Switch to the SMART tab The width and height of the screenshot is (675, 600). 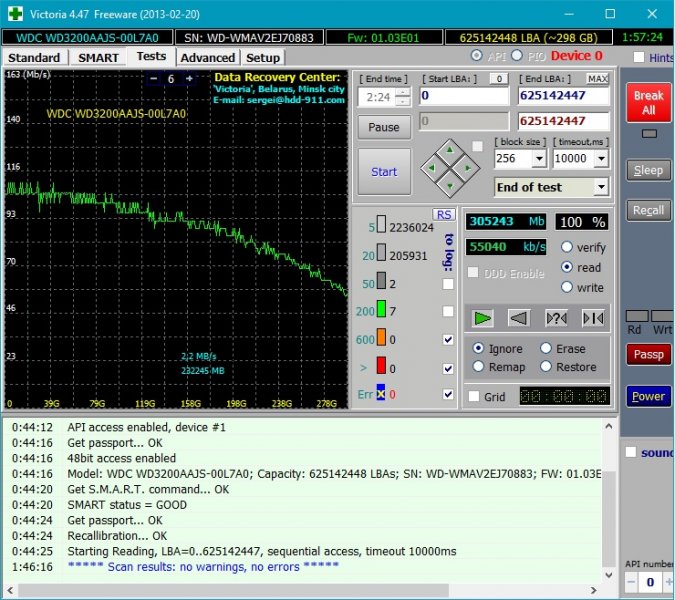(x=98, y=58)
